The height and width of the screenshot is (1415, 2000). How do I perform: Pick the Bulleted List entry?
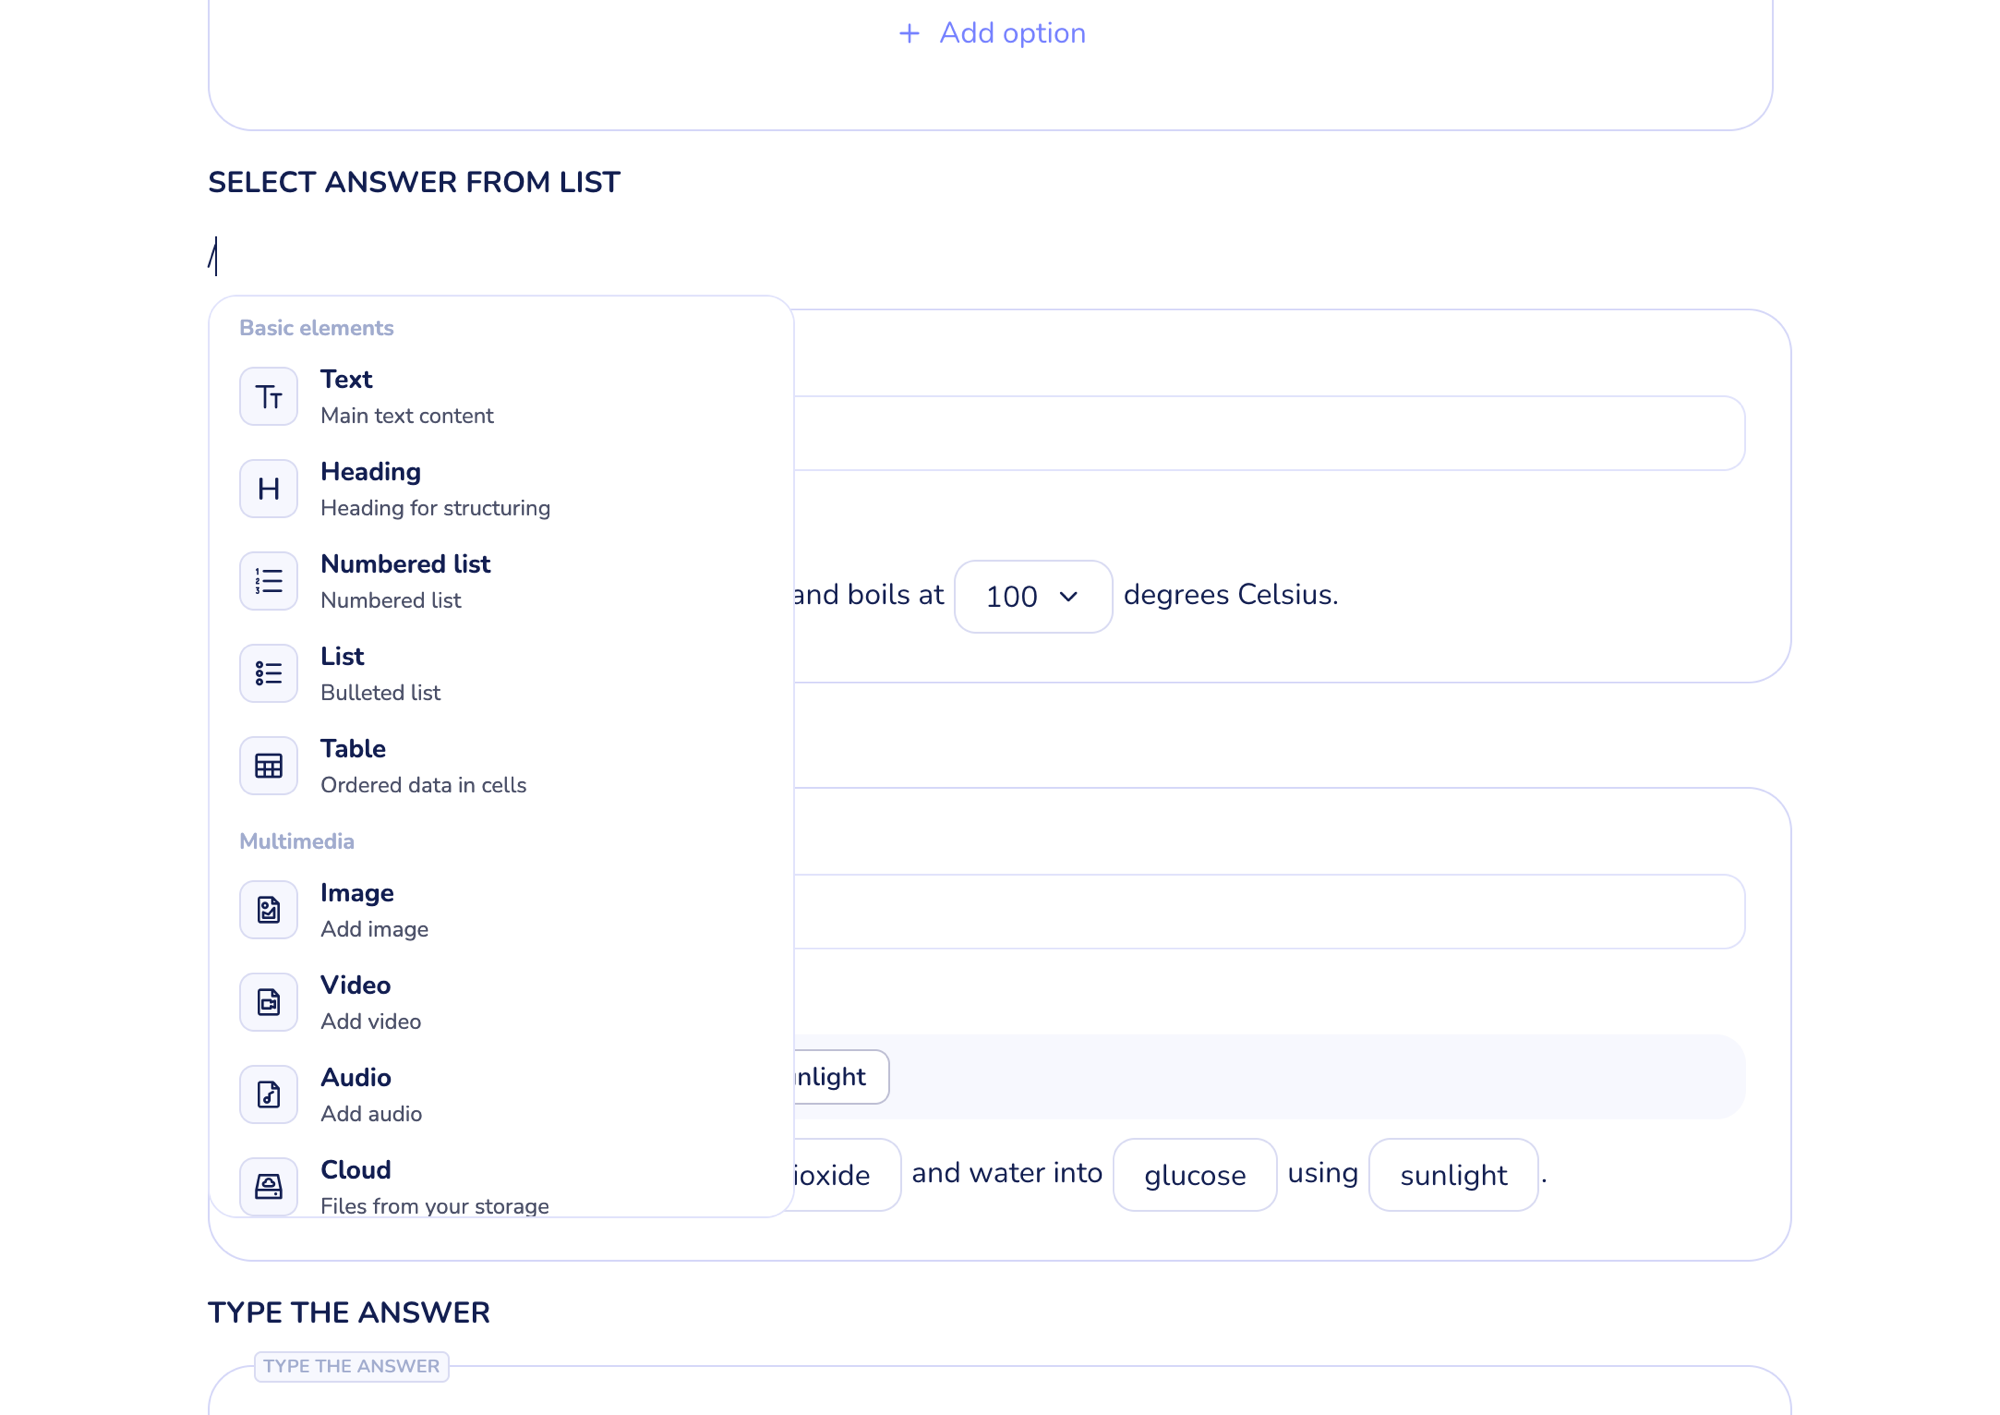500,673
